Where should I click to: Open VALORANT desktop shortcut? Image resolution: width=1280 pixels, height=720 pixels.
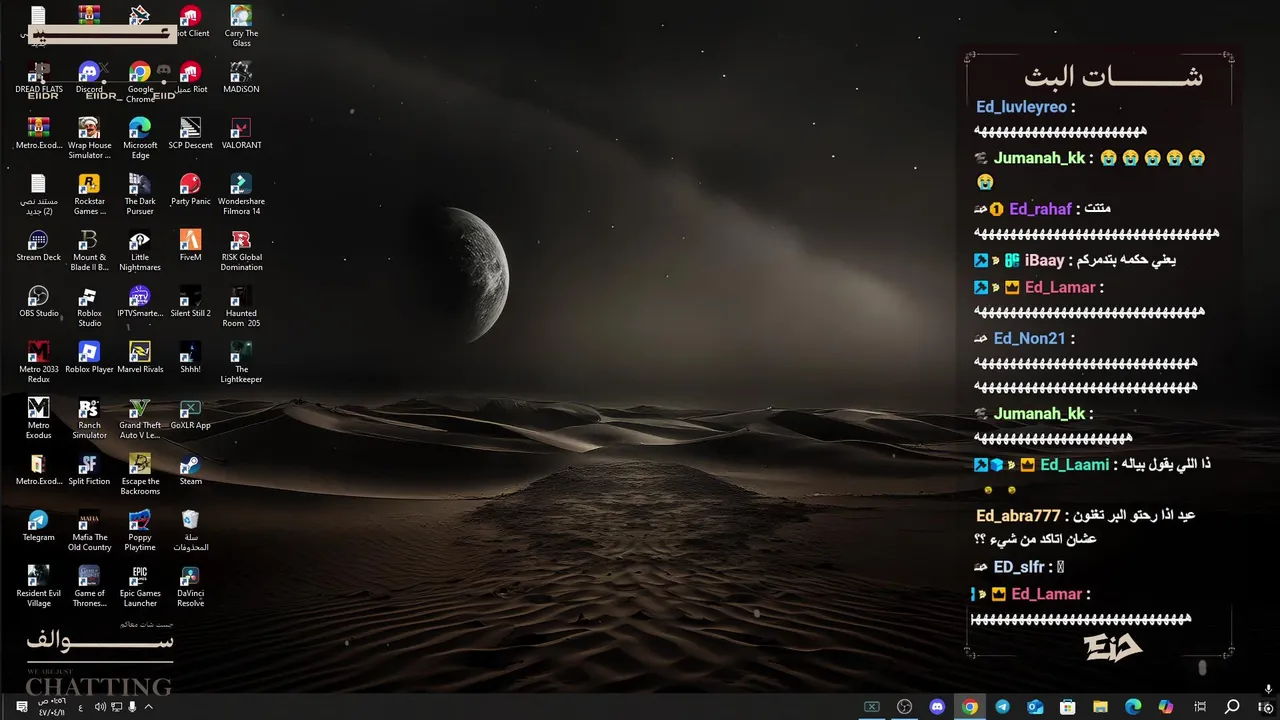pyautogui.click(x=241, y=134)
